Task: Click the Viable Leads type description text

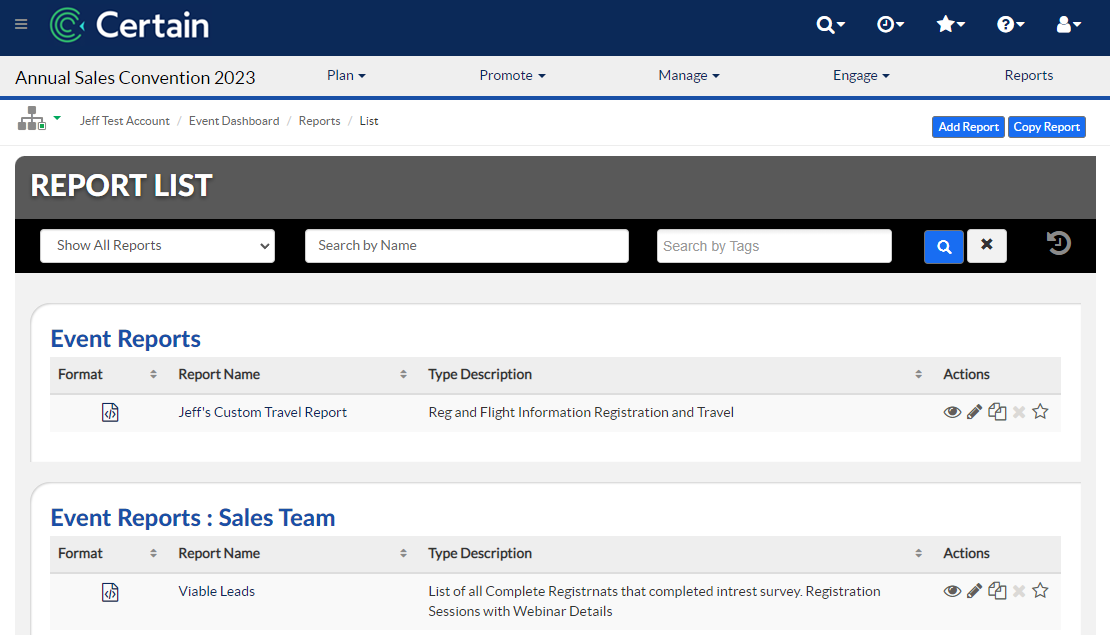Action: pos(654,601)
